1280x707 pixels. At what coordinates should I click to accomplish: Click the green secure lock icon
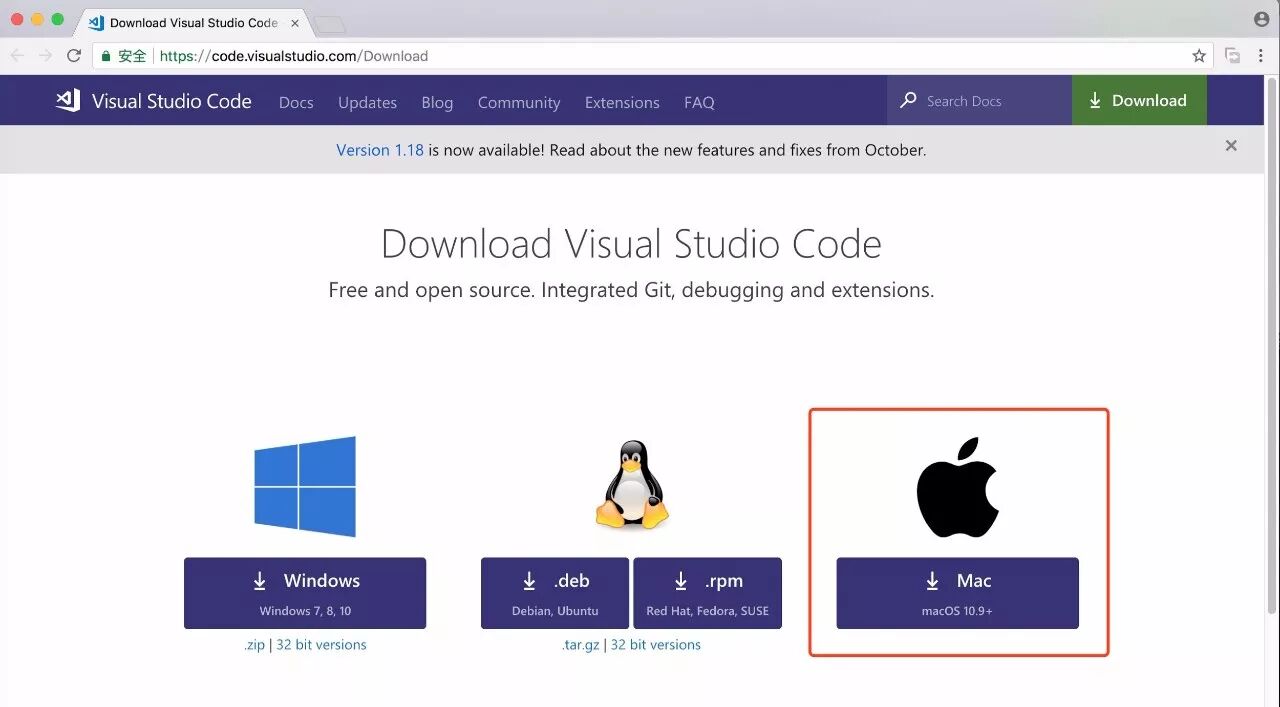pos(106,56)
